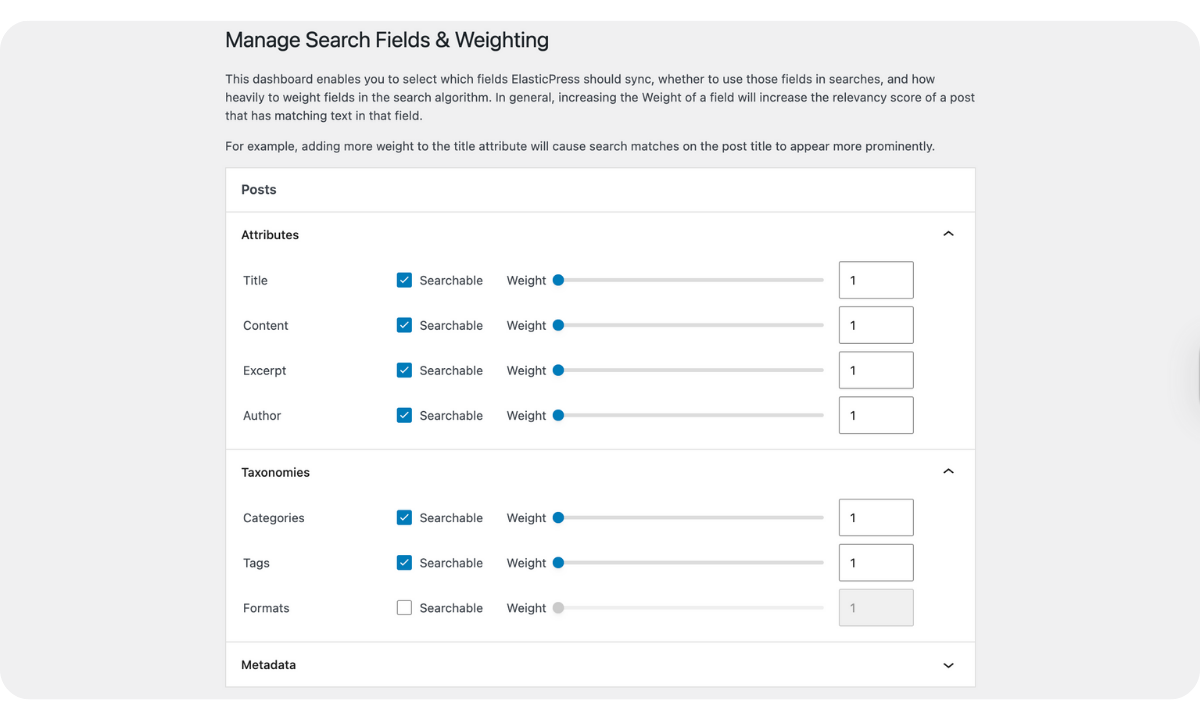Focus the Title weight number field
Screen dimensions: 1200x720
point(875,280)
